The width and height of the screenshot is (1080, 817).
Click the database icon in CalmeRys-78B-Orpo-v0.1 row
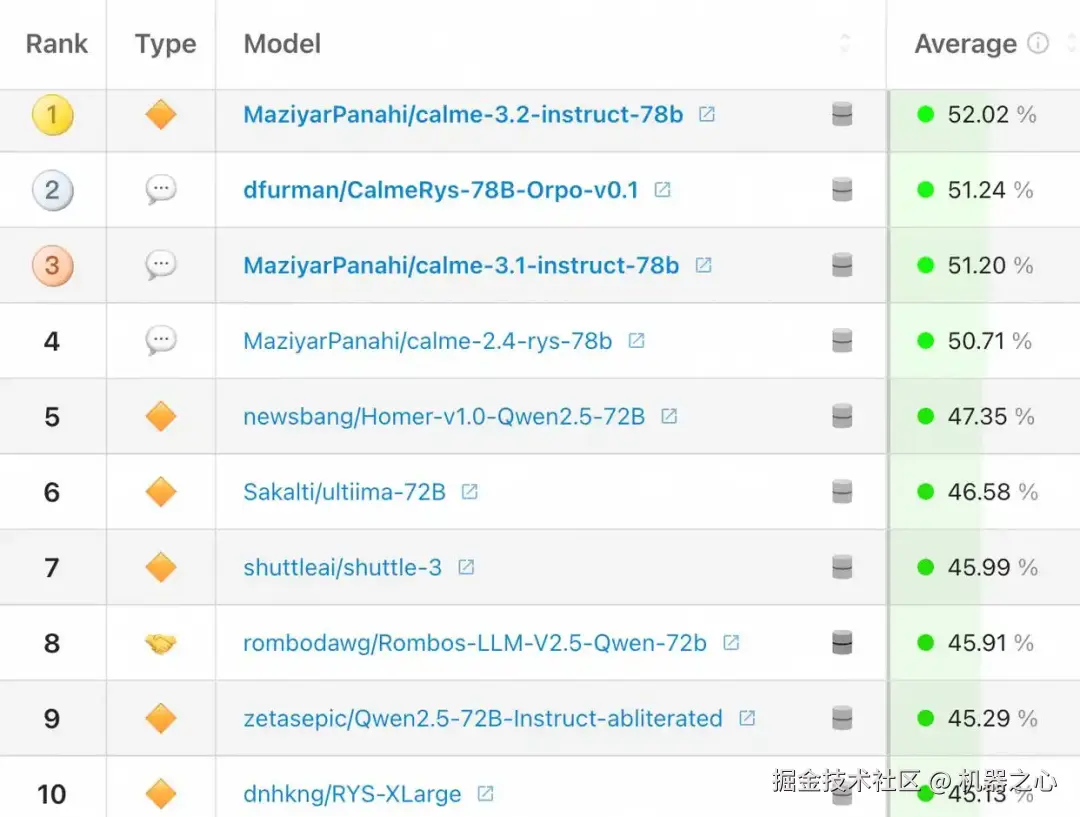tap(842, 189)
